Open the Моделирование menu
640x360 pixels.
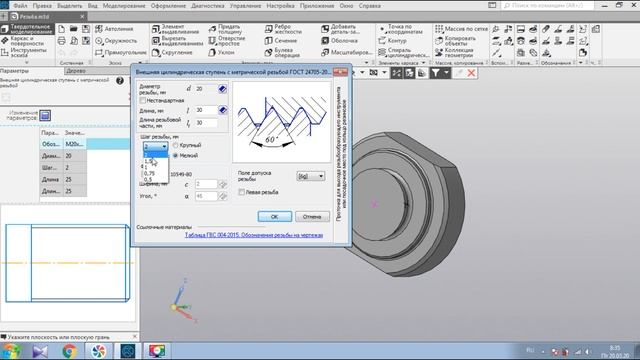pyautogui.click(x=124, y=6)
